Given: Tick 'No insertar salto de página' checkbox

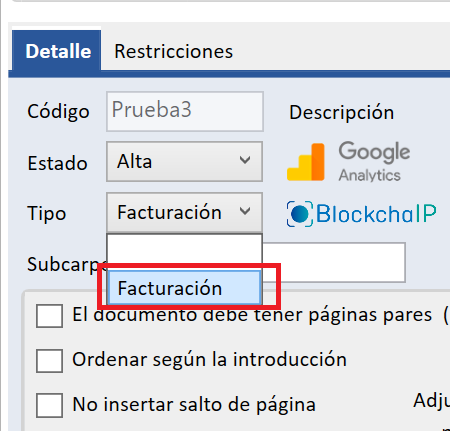Looking at the screenshot, I should 49,405.
